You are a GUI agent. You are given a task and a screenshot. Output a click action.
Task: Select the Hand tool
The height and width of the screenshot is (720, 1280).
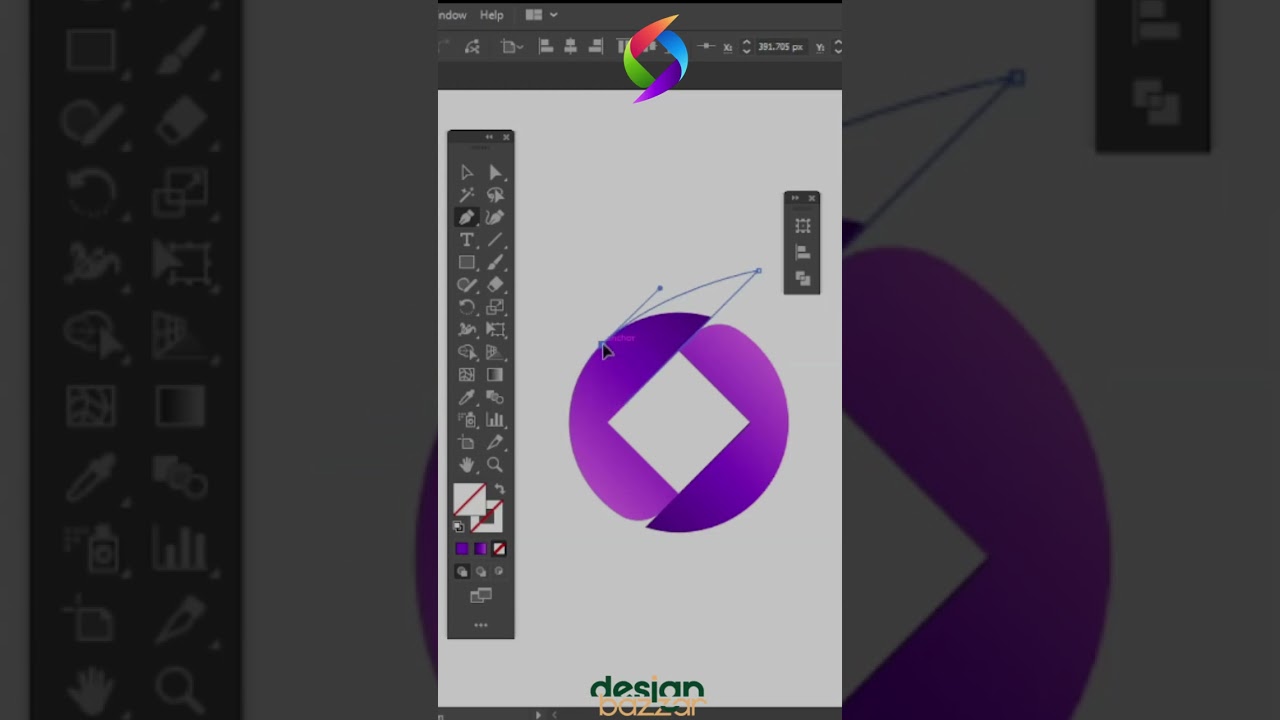click(467, 465)
